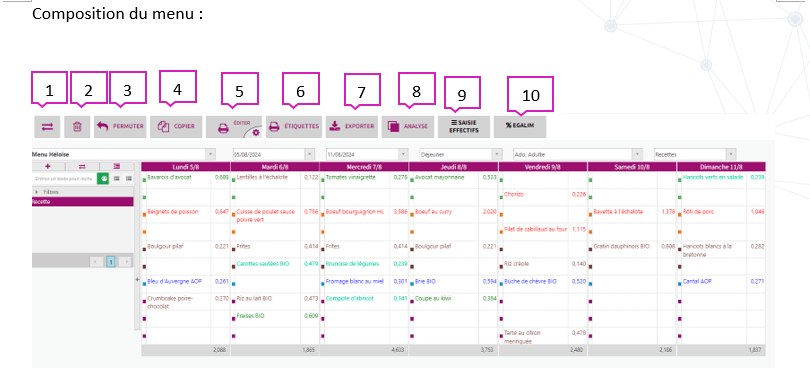Click the swap arrows toolbar button
The image size is (810, 379).
[48, 127]
